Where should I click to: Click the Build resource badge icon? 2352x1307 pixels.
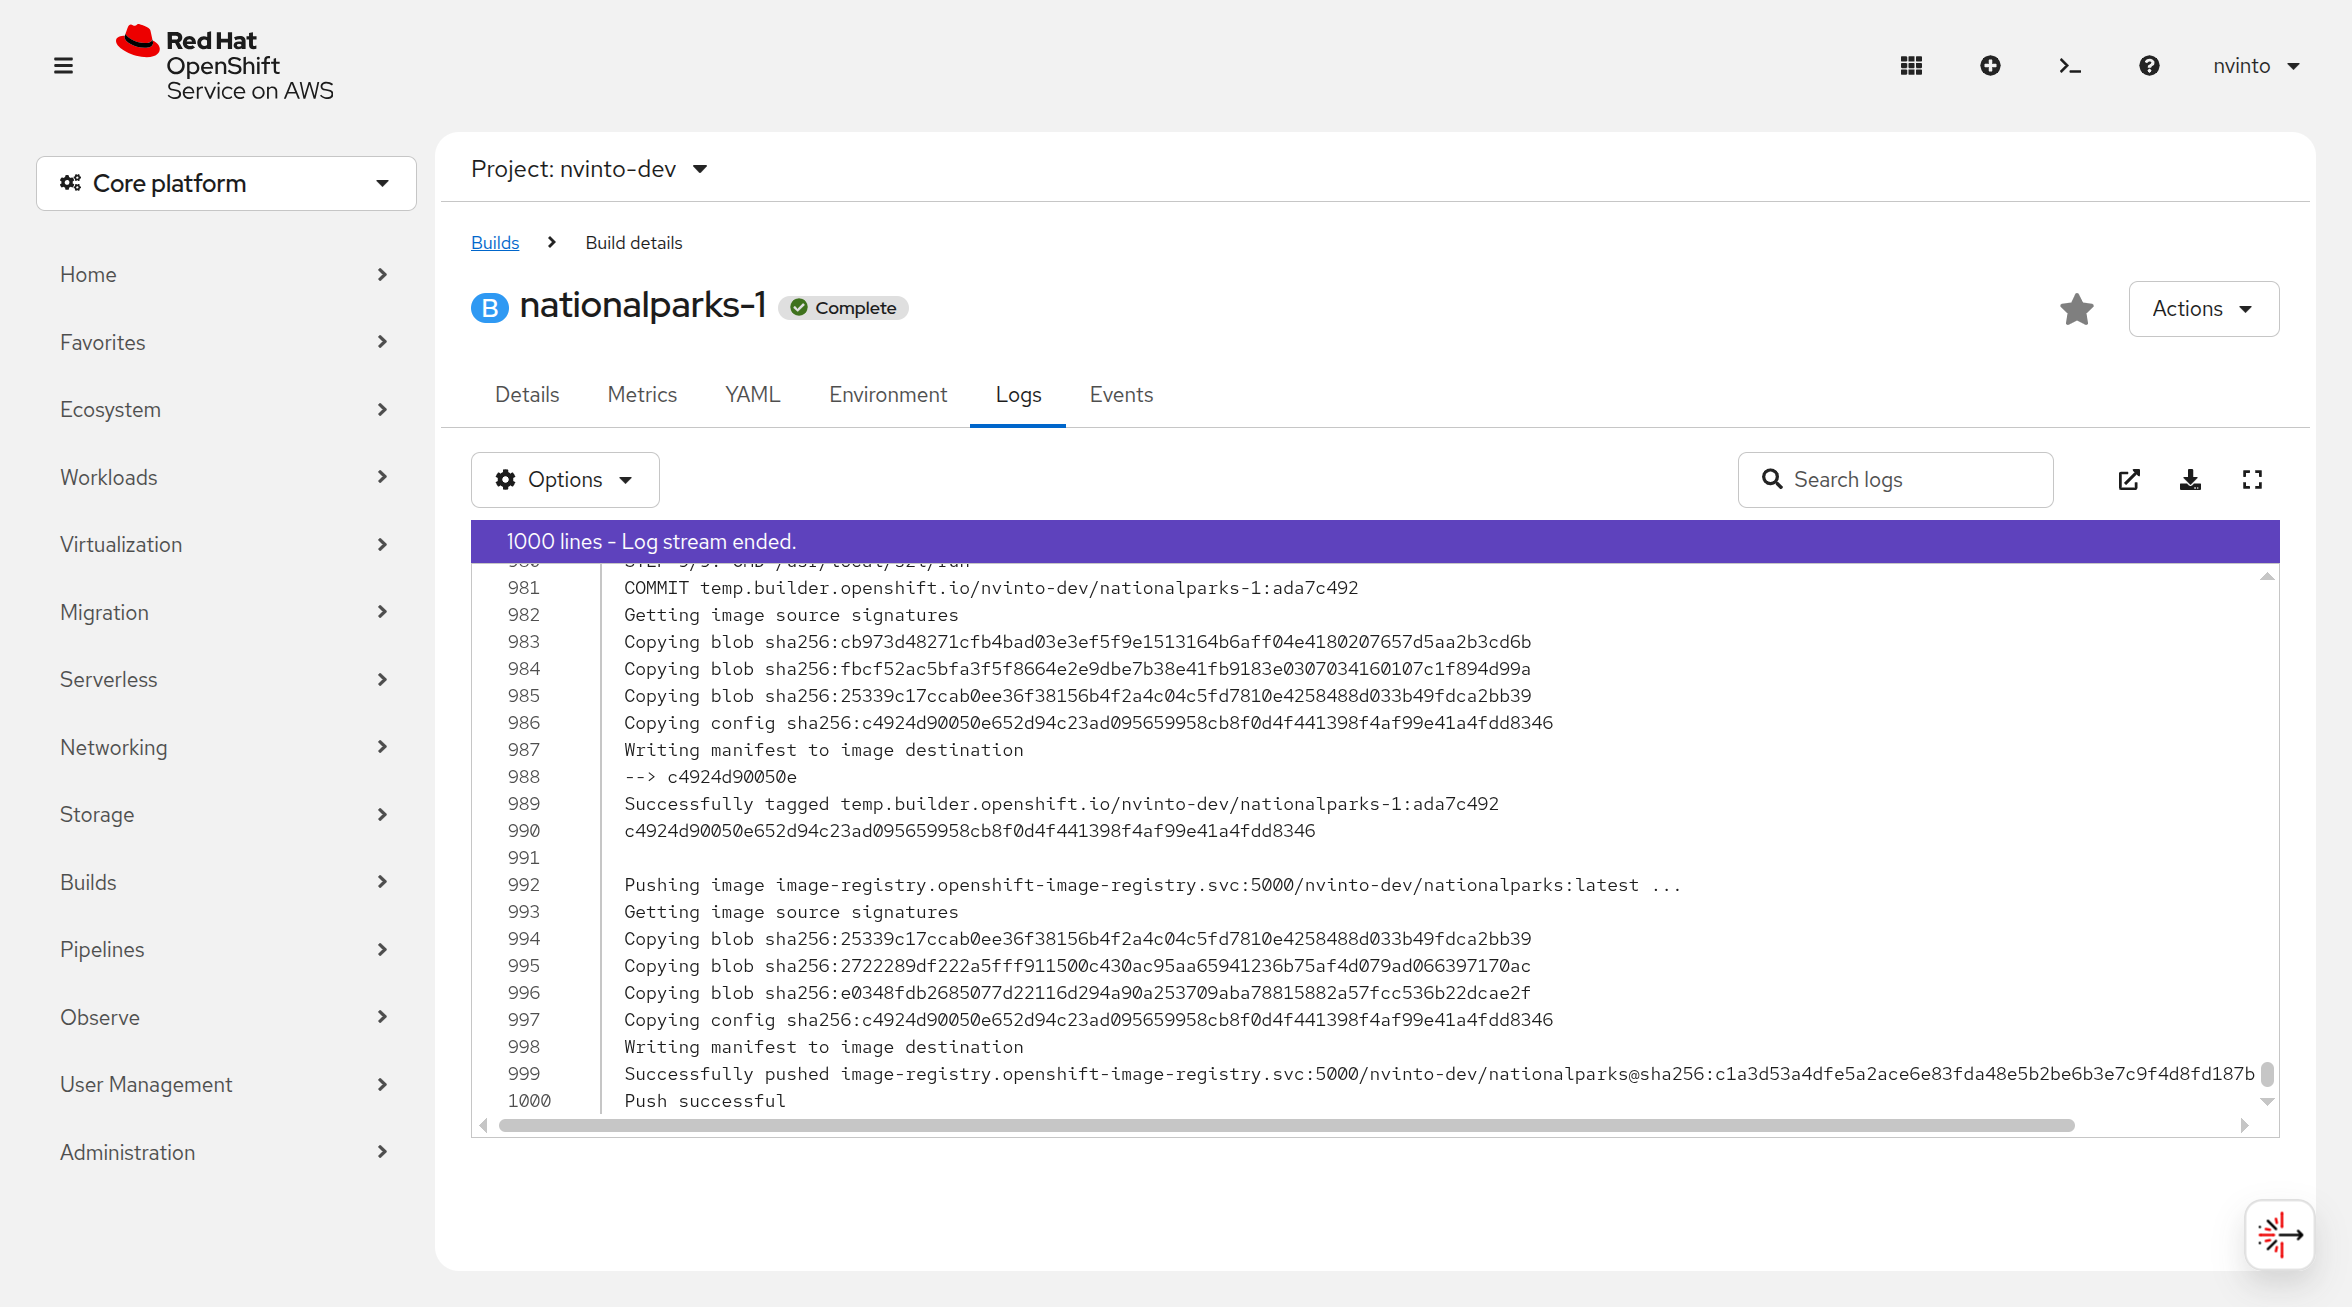490,308
